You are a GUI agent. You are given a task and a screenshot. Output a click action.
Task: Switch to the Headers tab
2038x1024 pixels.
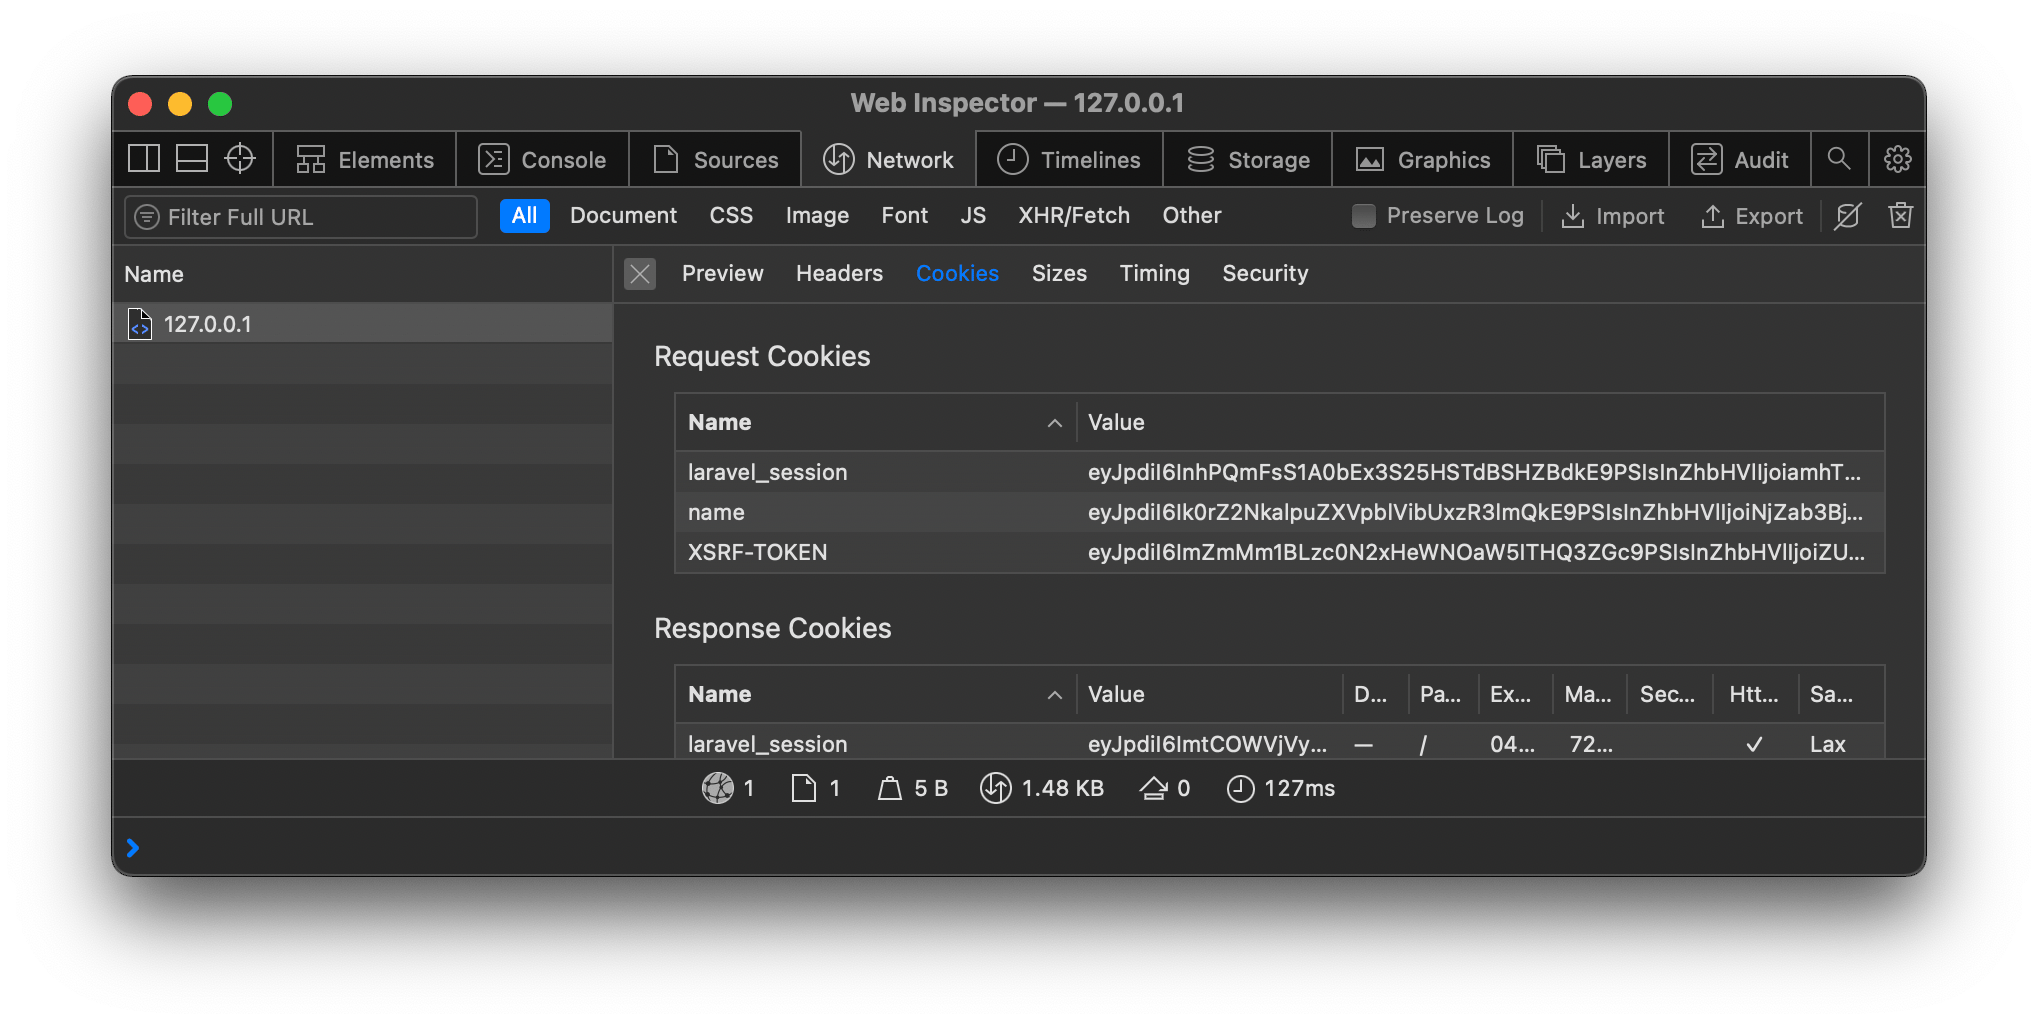coord(839,273)
